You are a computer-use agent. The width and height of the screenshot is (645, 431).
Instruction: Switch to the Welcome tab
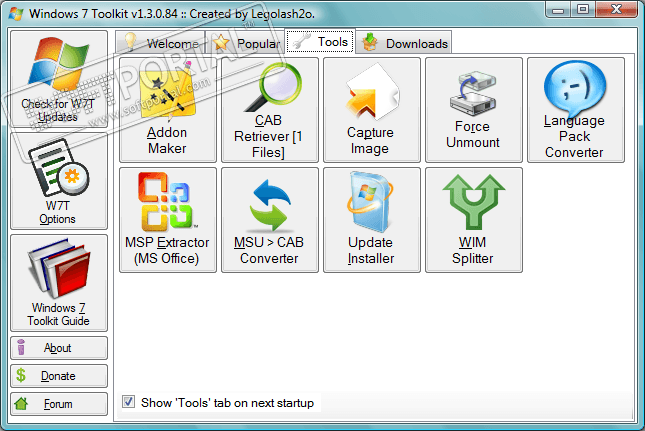(x=160, y=43)
